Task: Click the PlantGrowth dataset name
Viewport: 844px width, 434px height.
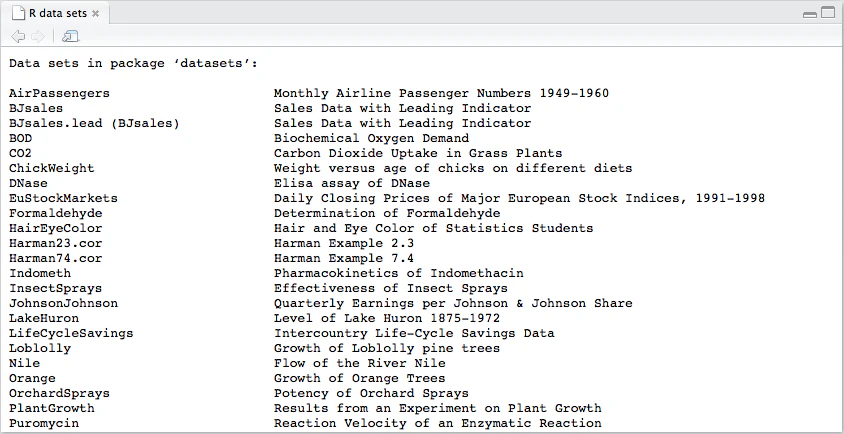Action: coord(52,408)
